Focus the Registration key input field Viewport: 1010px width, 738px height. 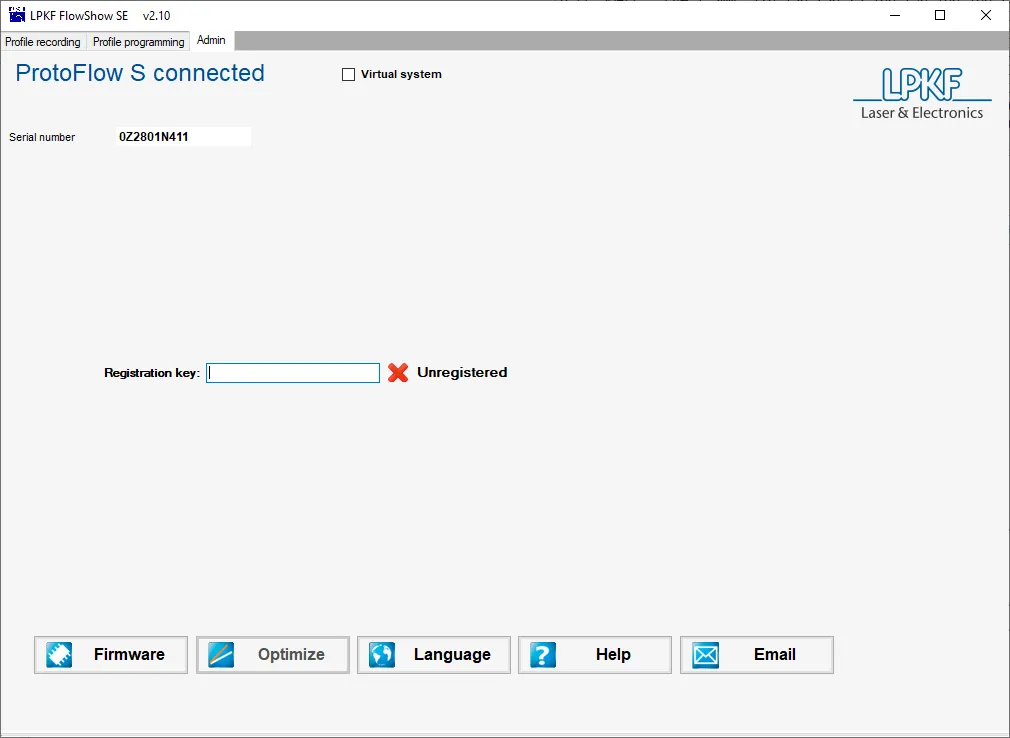293,373
